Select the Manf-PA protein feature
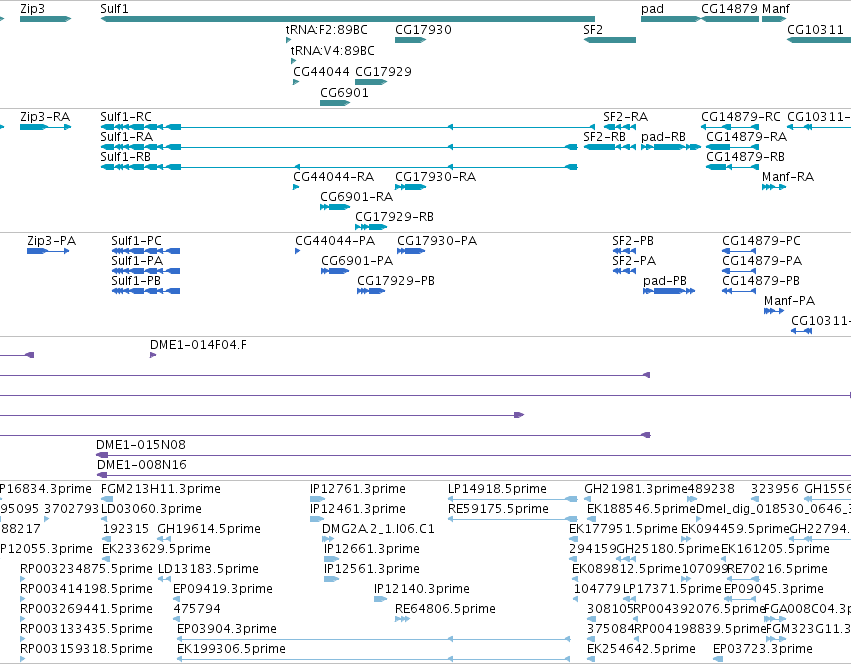 click(x=774, y=311)
